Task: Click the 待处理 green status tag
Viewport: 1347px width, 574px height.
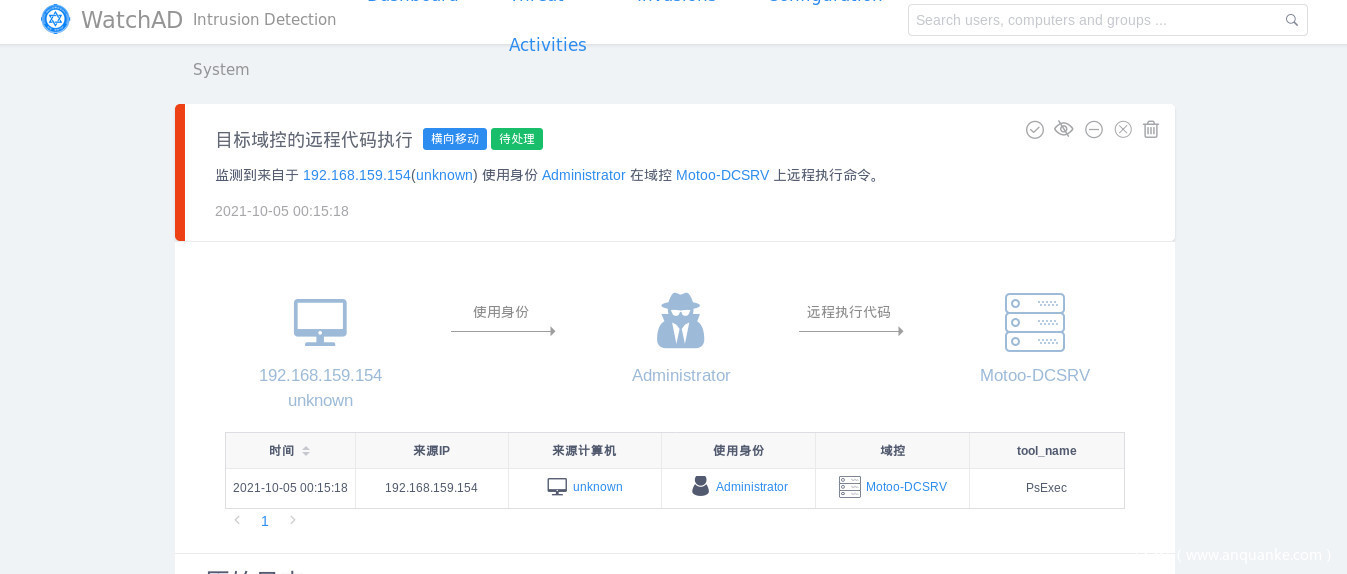Action: (x=517, y=139)
